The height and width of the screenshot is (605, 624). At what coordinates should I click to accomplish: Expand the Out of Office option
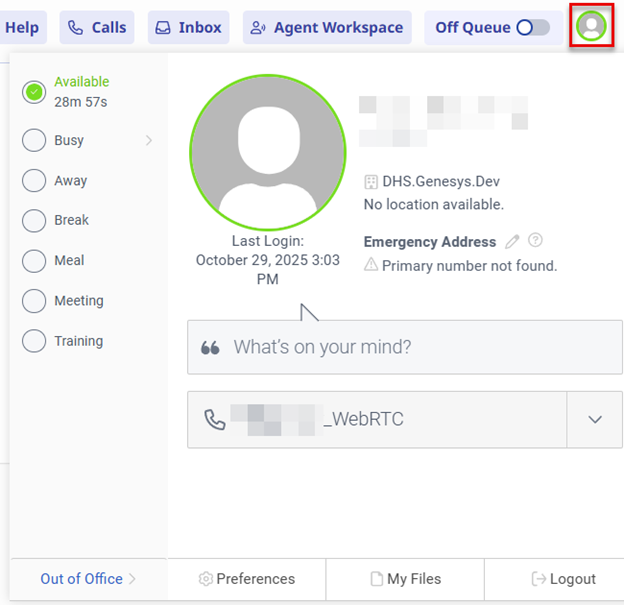tap(88, 579)
